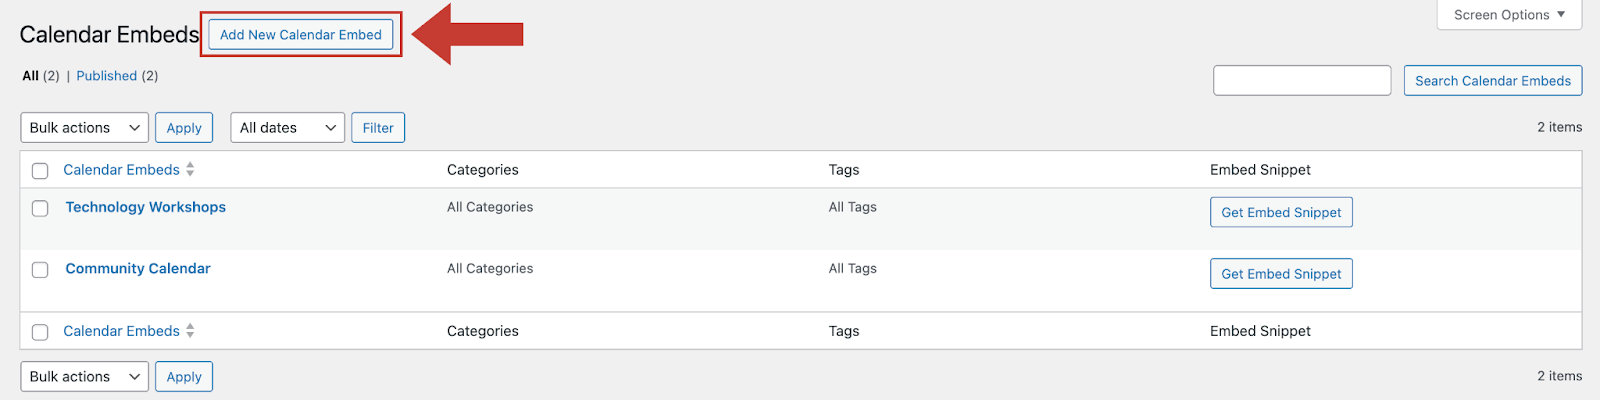
Task: Focus the calendar embeds search field
Action: (x=1301, y=81)
